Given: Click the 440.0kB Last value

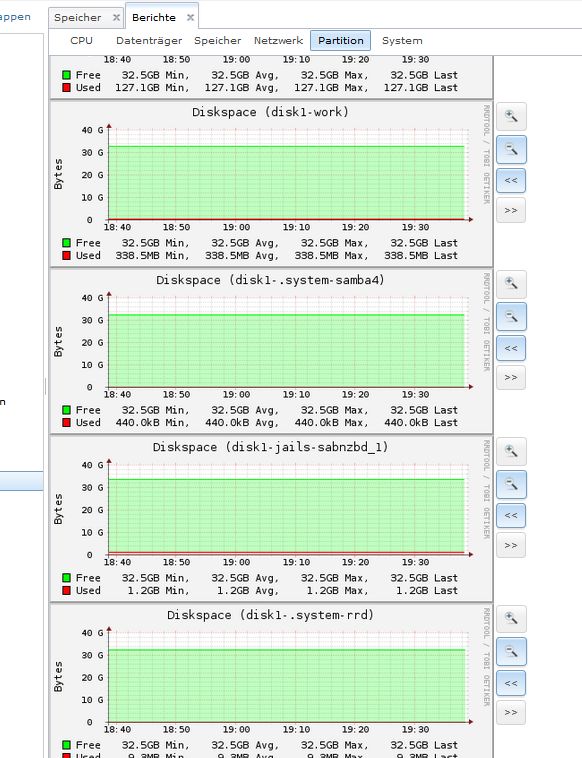Looking at the screenshot, I should (x=421, y=423).
